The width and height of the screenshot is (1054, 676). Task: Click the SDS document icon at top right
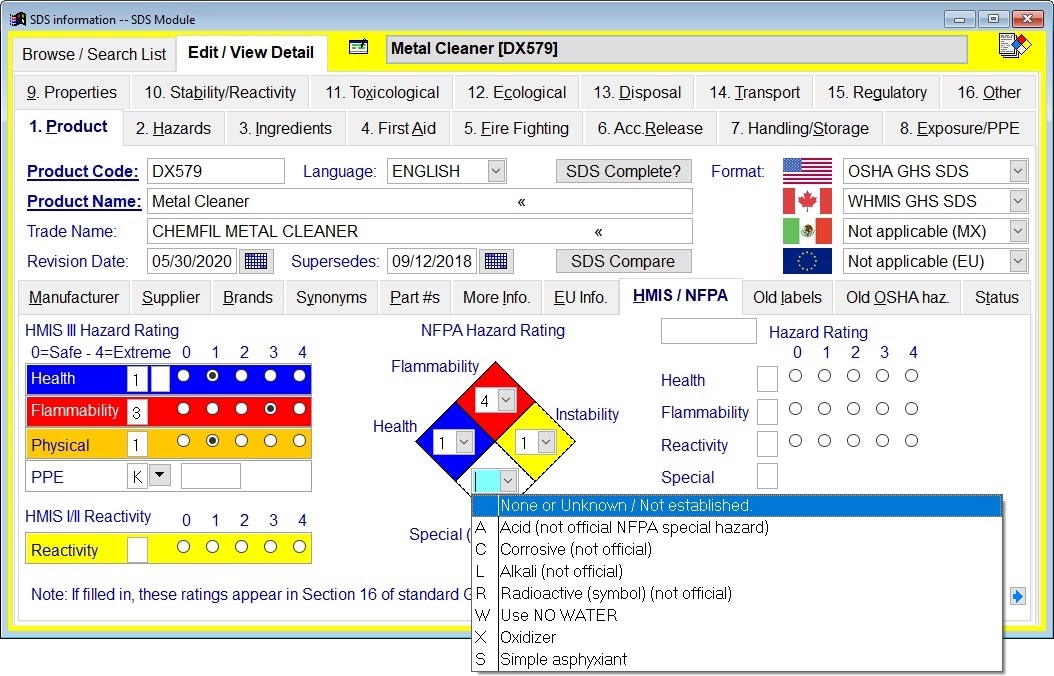tap(1014, 46)
